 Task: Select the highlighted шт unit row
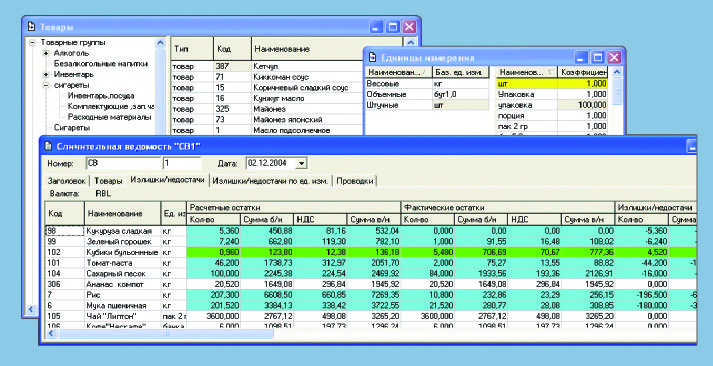pyautogui.click(x=552, y=84)
